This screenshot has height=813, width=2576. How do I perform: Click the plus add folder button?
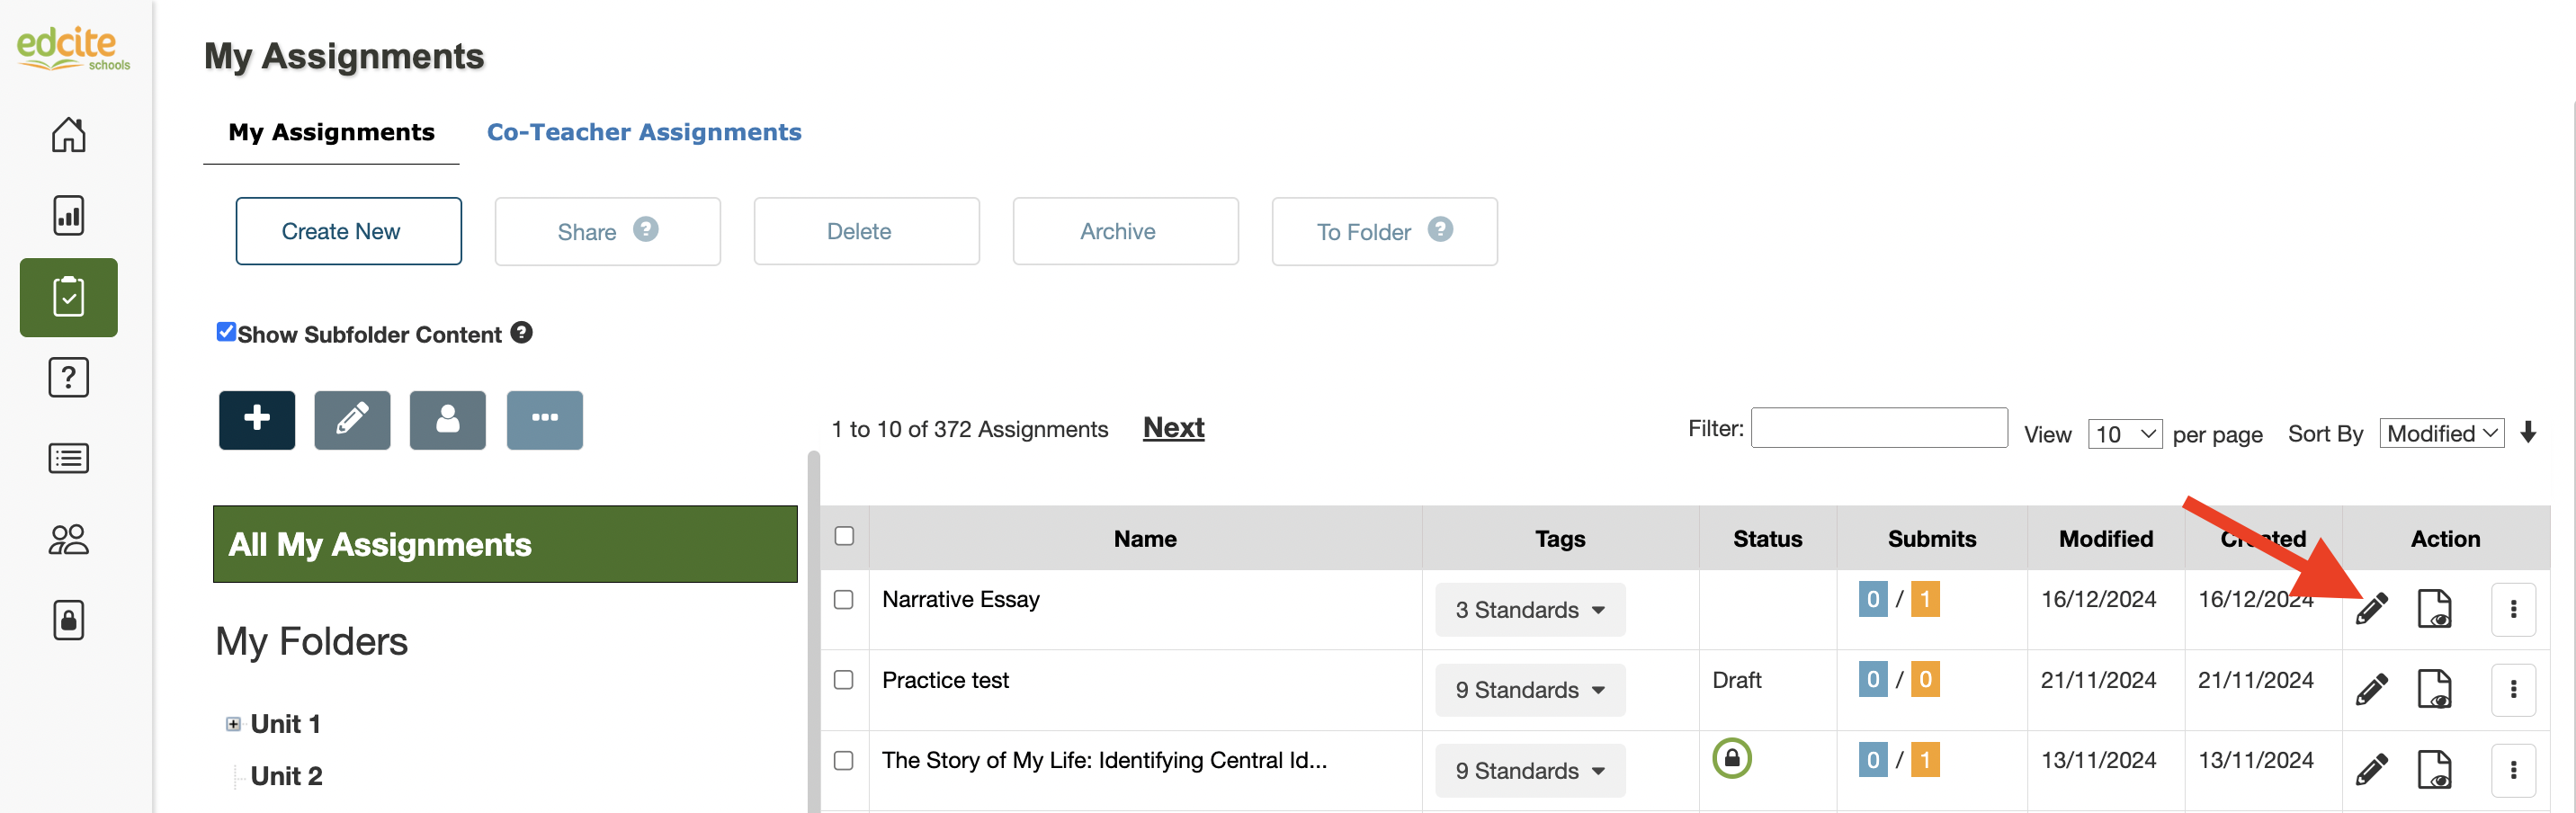point(257,420)
